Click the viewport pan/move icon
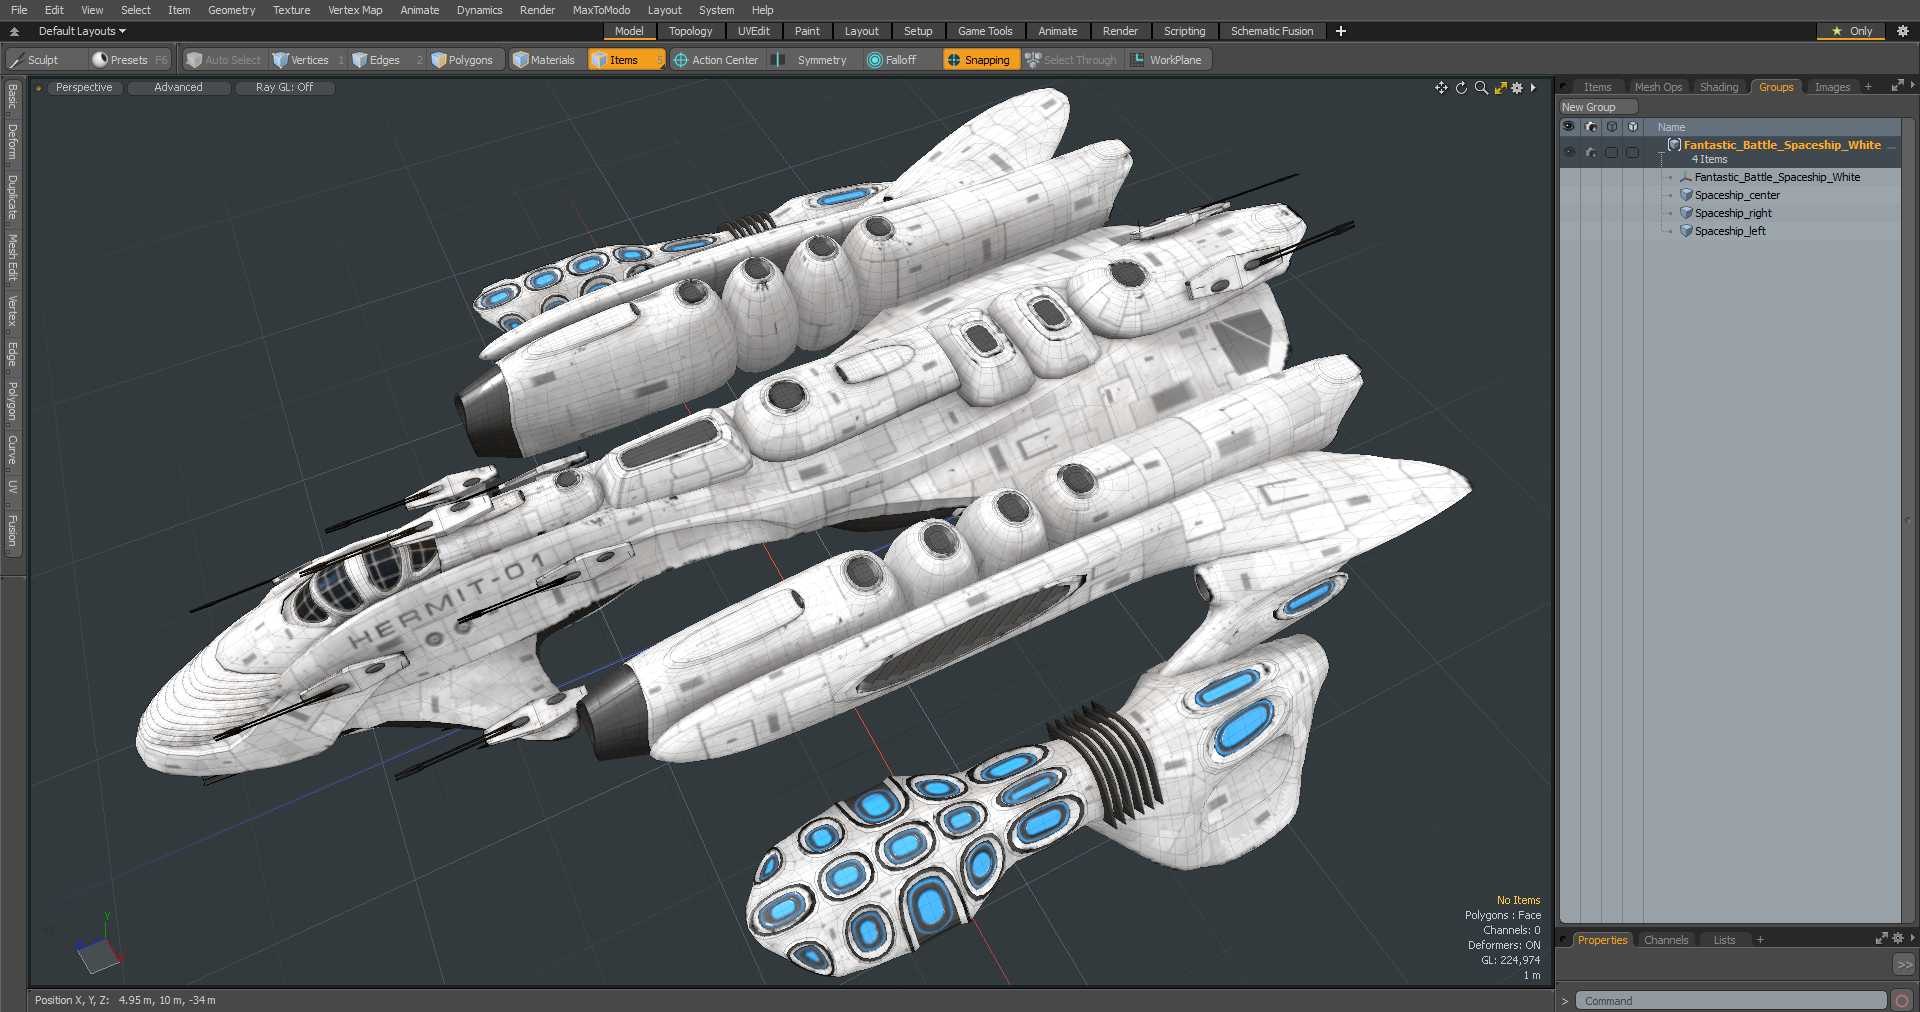Image resolution: width=1920 pixels, height=1012 pixels. click(1441, 88)
